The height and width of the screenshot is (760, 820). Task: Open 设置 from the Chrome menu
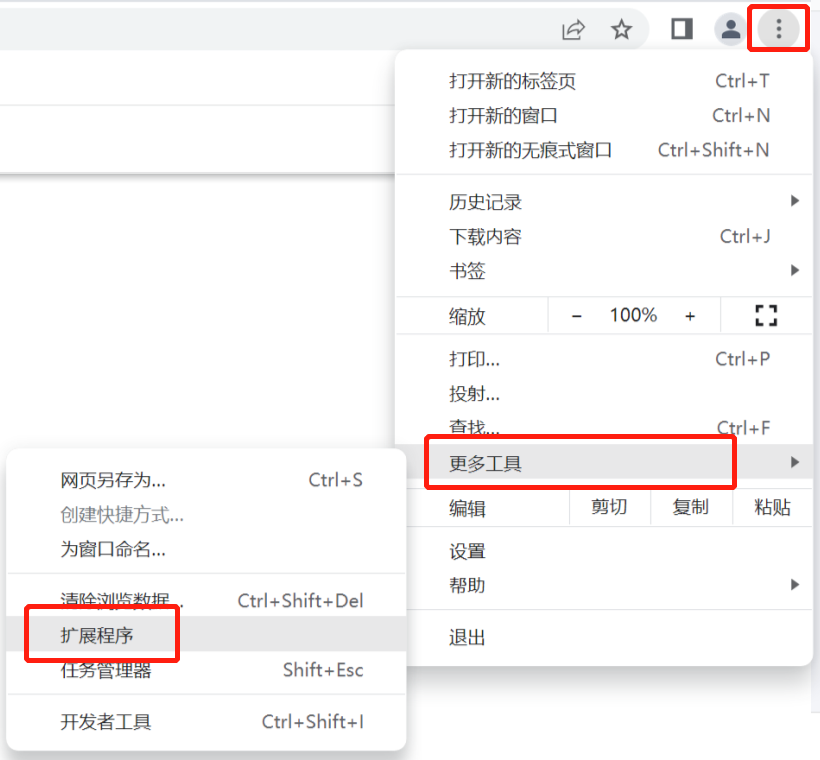(468, 551)
